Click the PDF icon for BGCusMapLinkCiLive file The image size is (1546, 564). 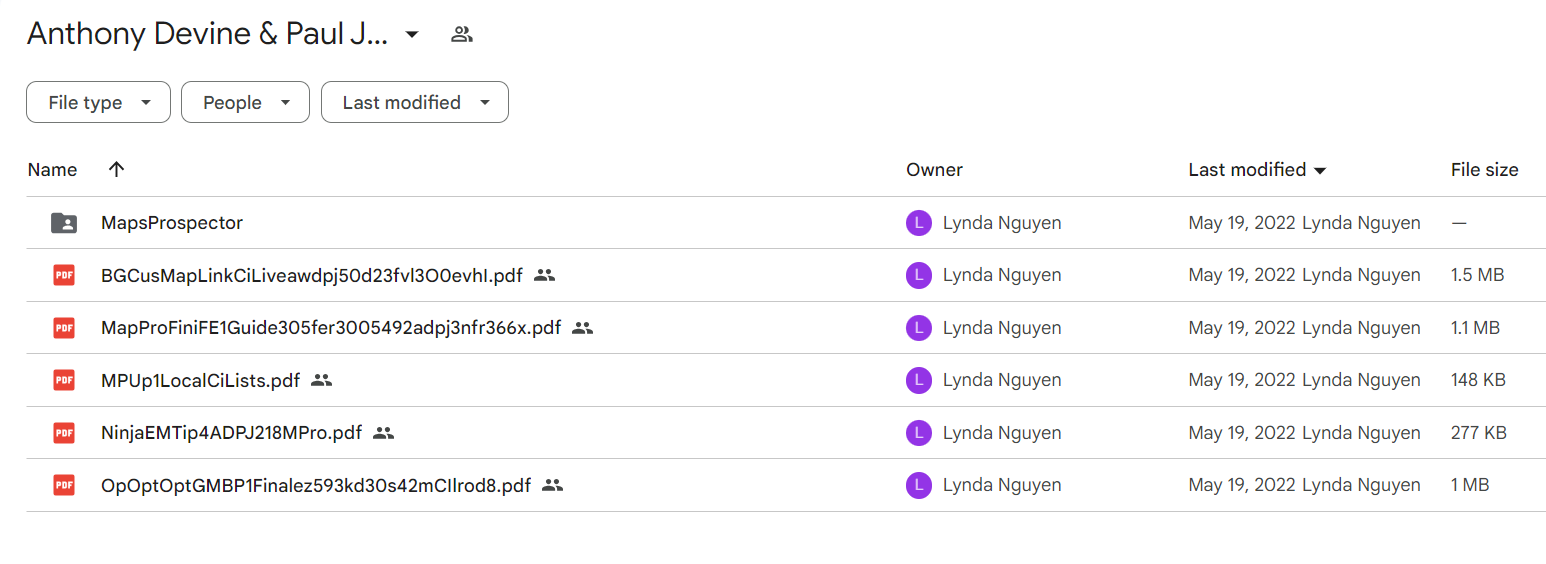click(64, 275)
